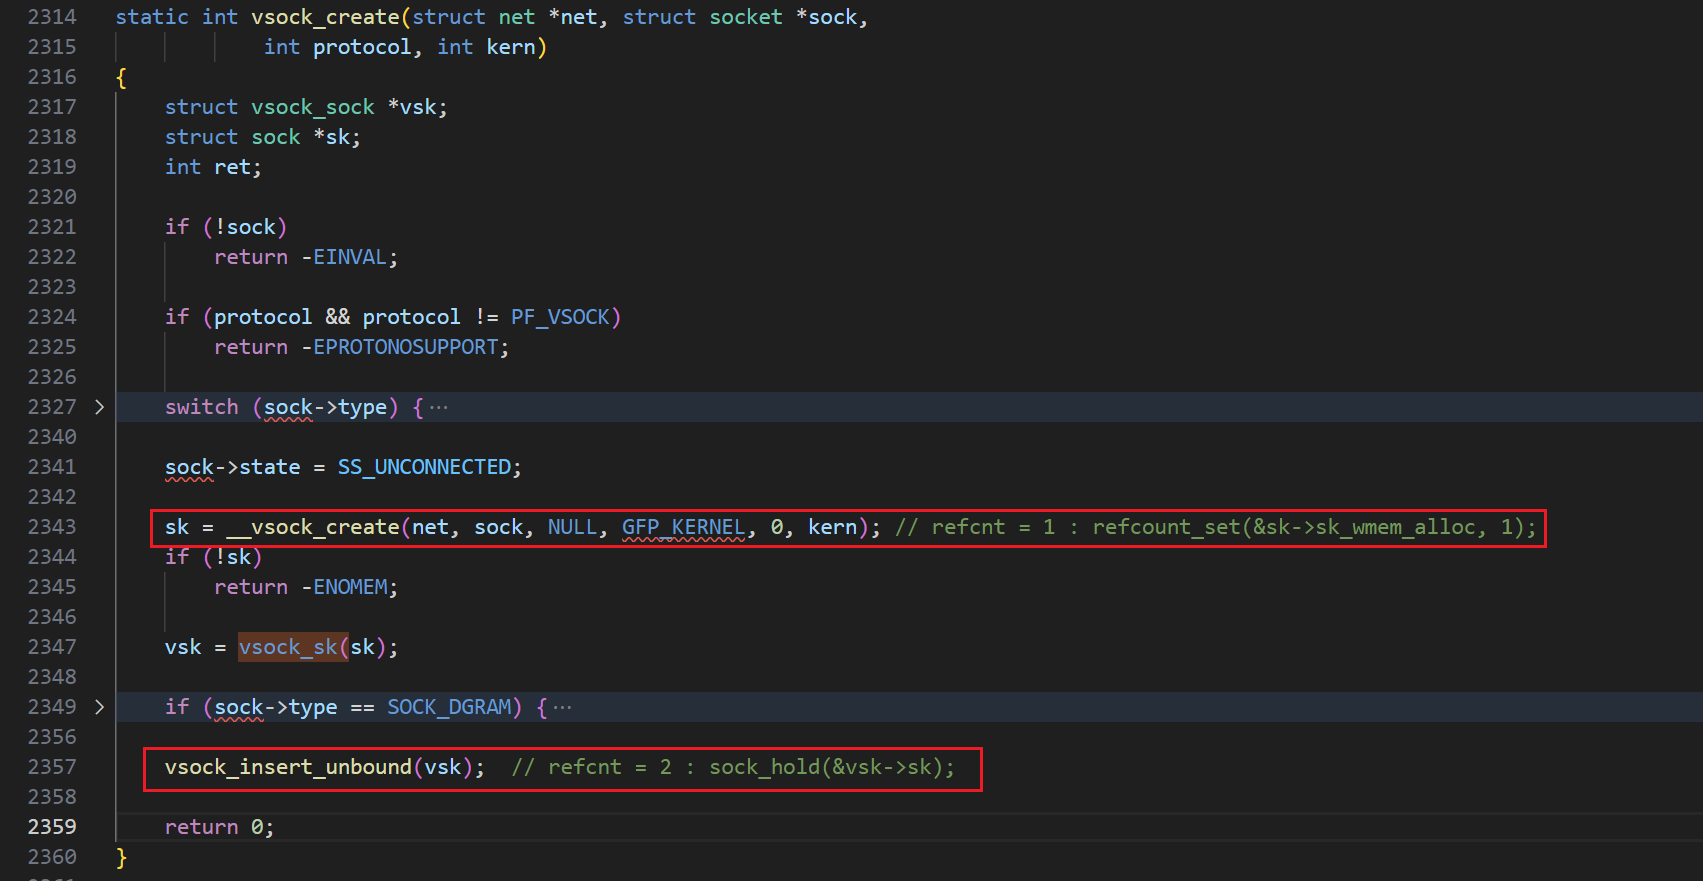1703x881 pixels.
Task: Click the ellipsis after the switch statement brace
Action: [x=439, y=407]
